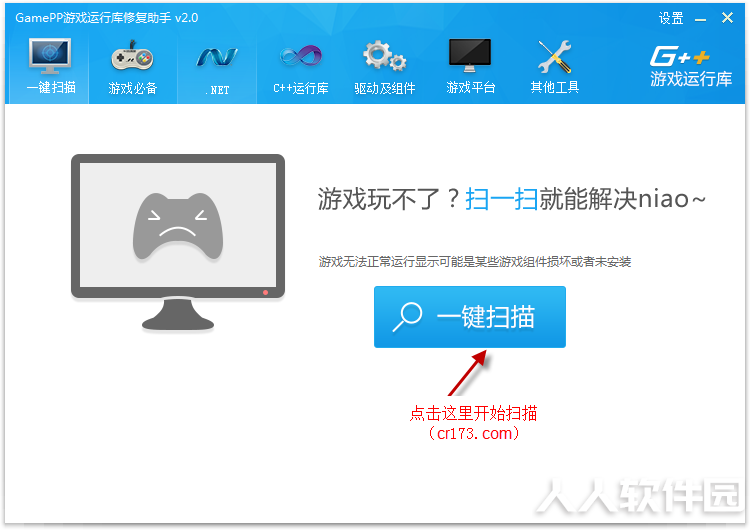Click the sad gamepad monitor illustration
Image resolution: width=750 pixels, height=530 pixels.
(x=178, y=243)
